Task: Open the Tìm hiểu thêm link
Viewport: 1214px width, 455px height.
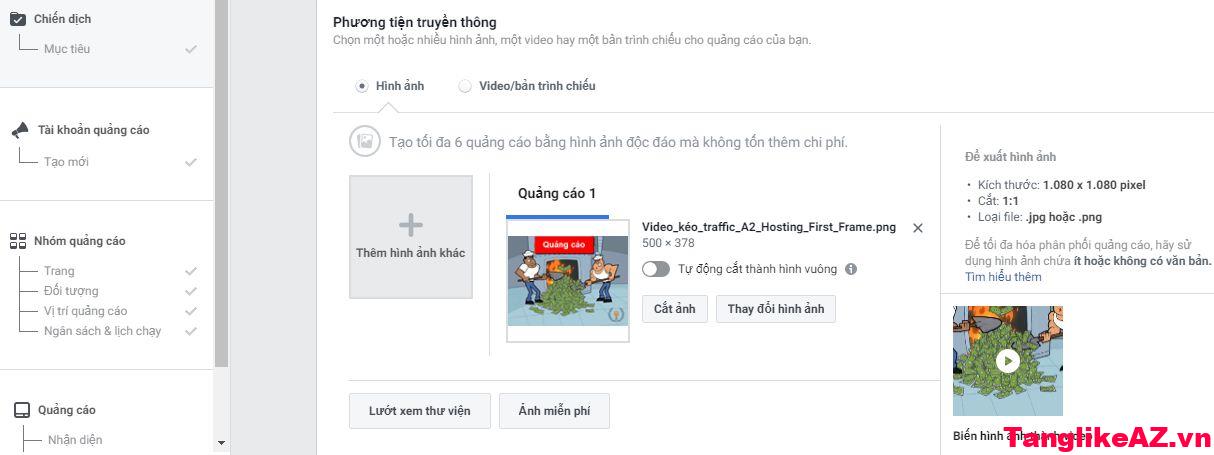Action: click(x=1003, y=277)
